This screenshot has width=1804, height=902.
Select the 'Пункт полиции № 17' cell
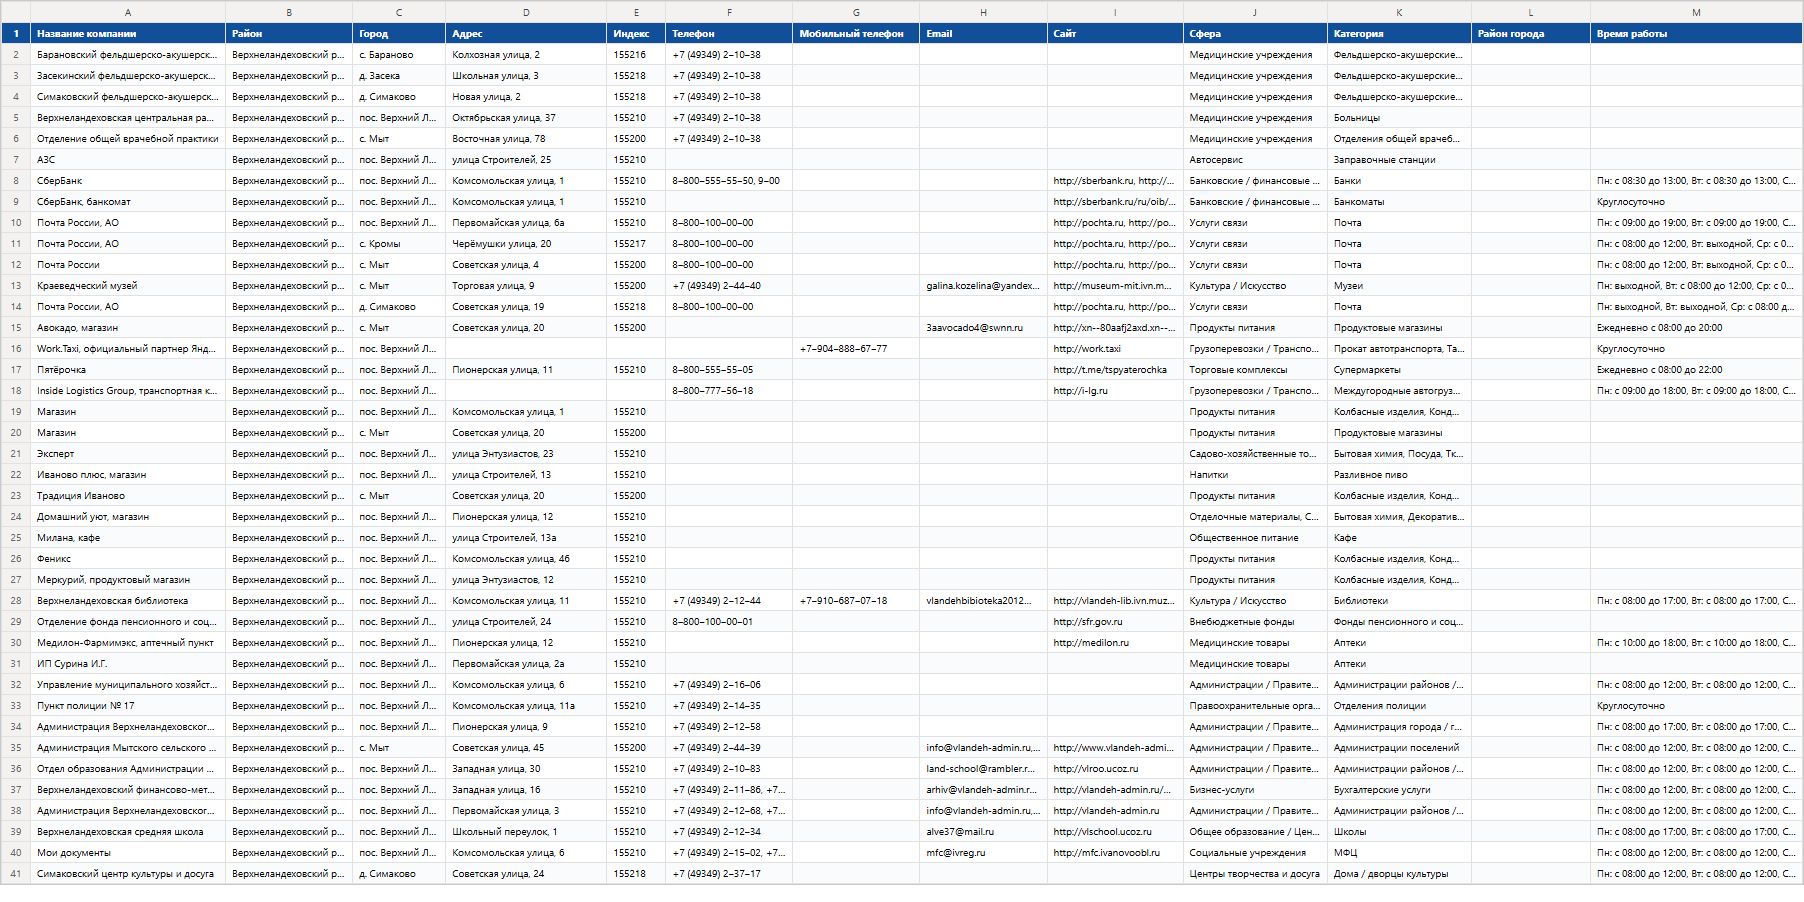coord(128,705)
